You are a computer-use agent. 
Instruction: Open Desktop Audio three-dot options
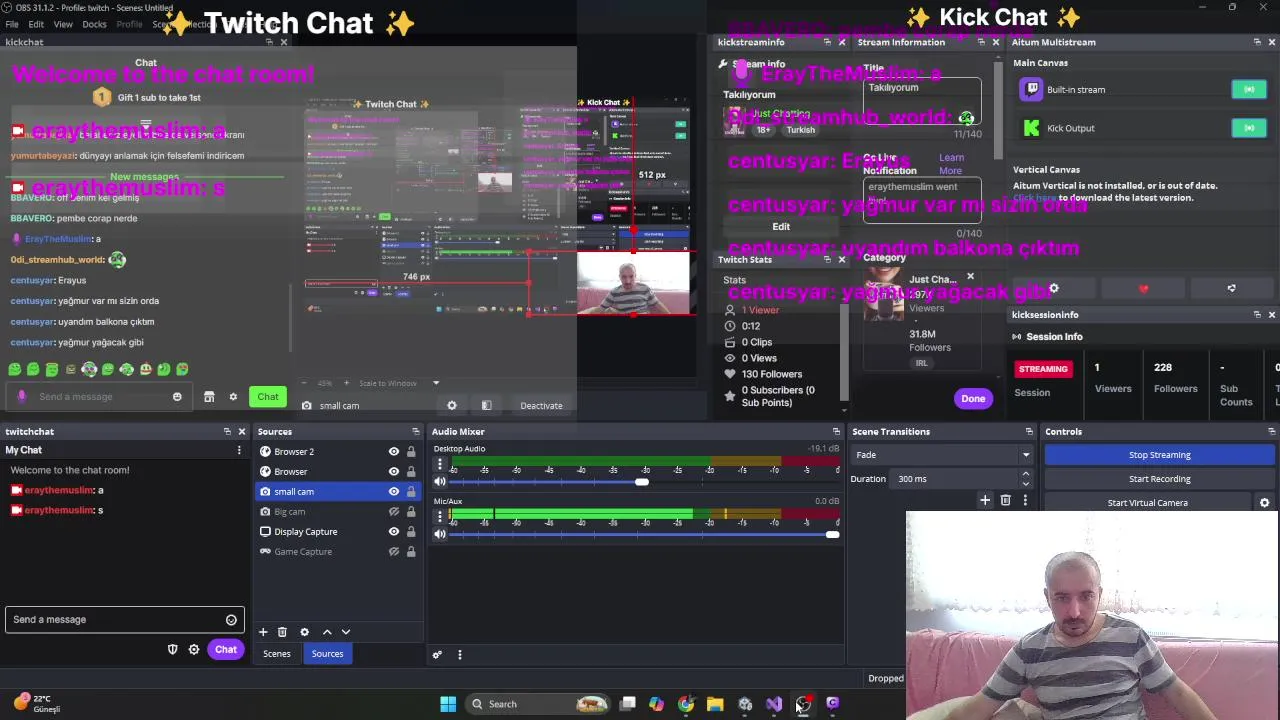tap(439, 464)
